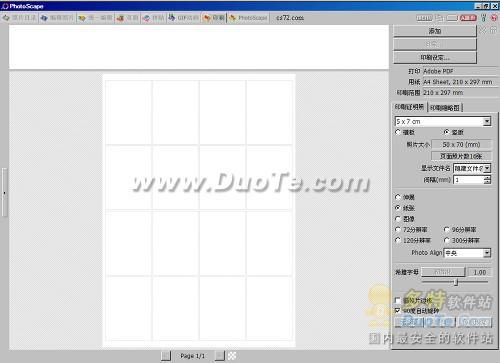Toggle the checker icon beside page navigation
The image size is (500, 363).
coord(232,356)
